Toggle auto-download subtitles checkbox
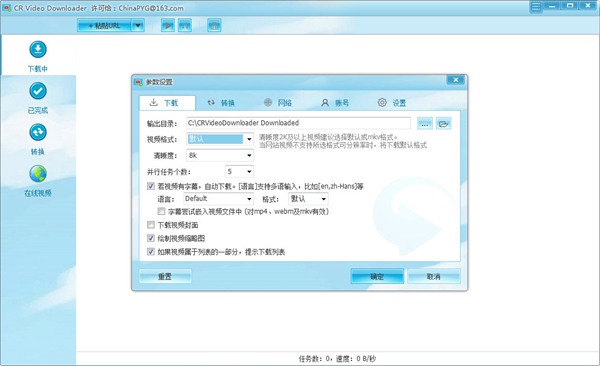The width and height of the screenshot is (600, 366). 151,186
